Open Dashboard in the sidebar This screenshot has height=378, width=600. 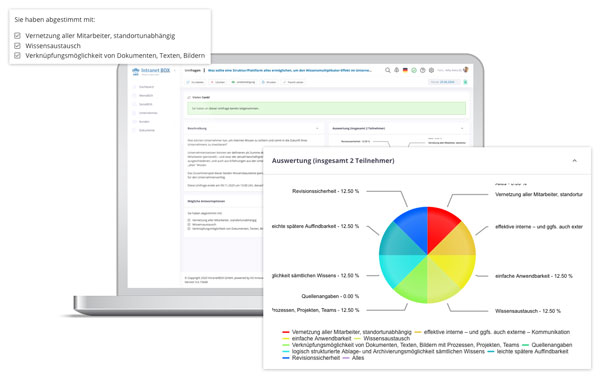coord(147,87)
